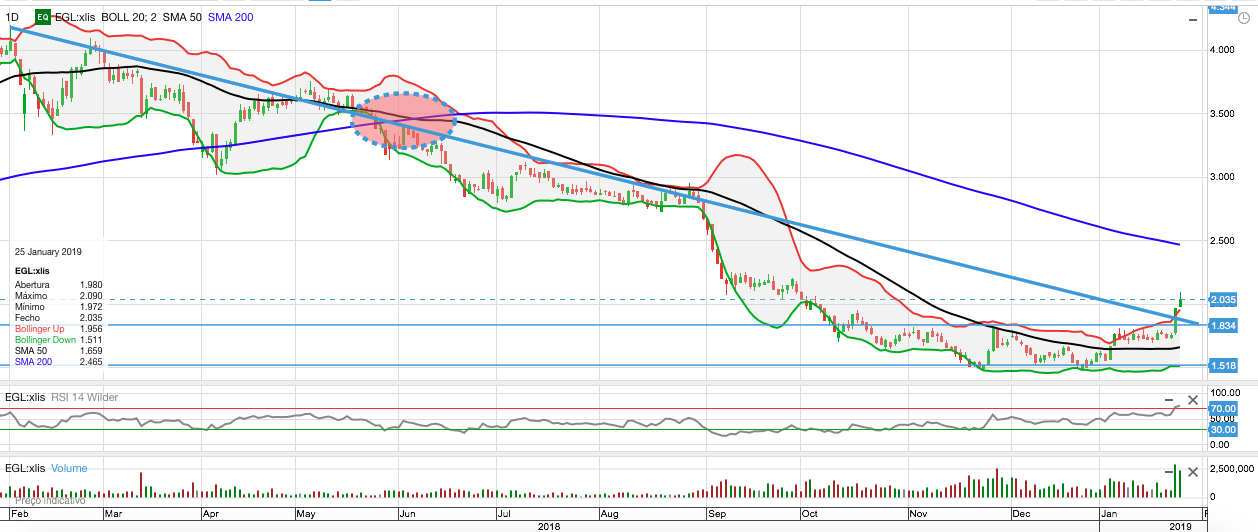The height and width of the screenshot is (532, 1258).
Task: Click the Abertura 1.980 row
Action: (61, 285)
